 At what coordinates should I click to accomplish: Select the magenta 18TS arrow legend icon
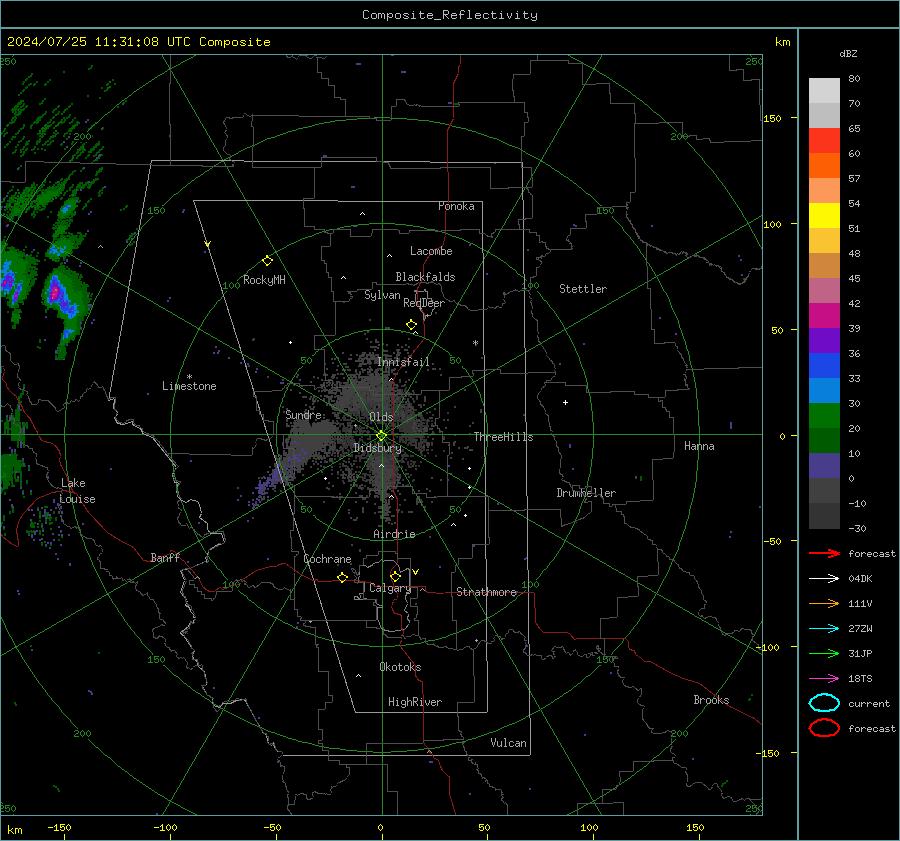pyautogui.click(x=824, y=679)
